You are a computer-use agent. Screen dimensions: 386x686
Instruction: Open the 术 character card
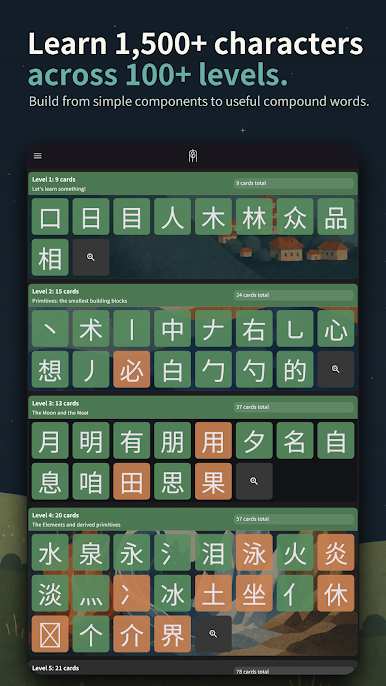[91, 329]
